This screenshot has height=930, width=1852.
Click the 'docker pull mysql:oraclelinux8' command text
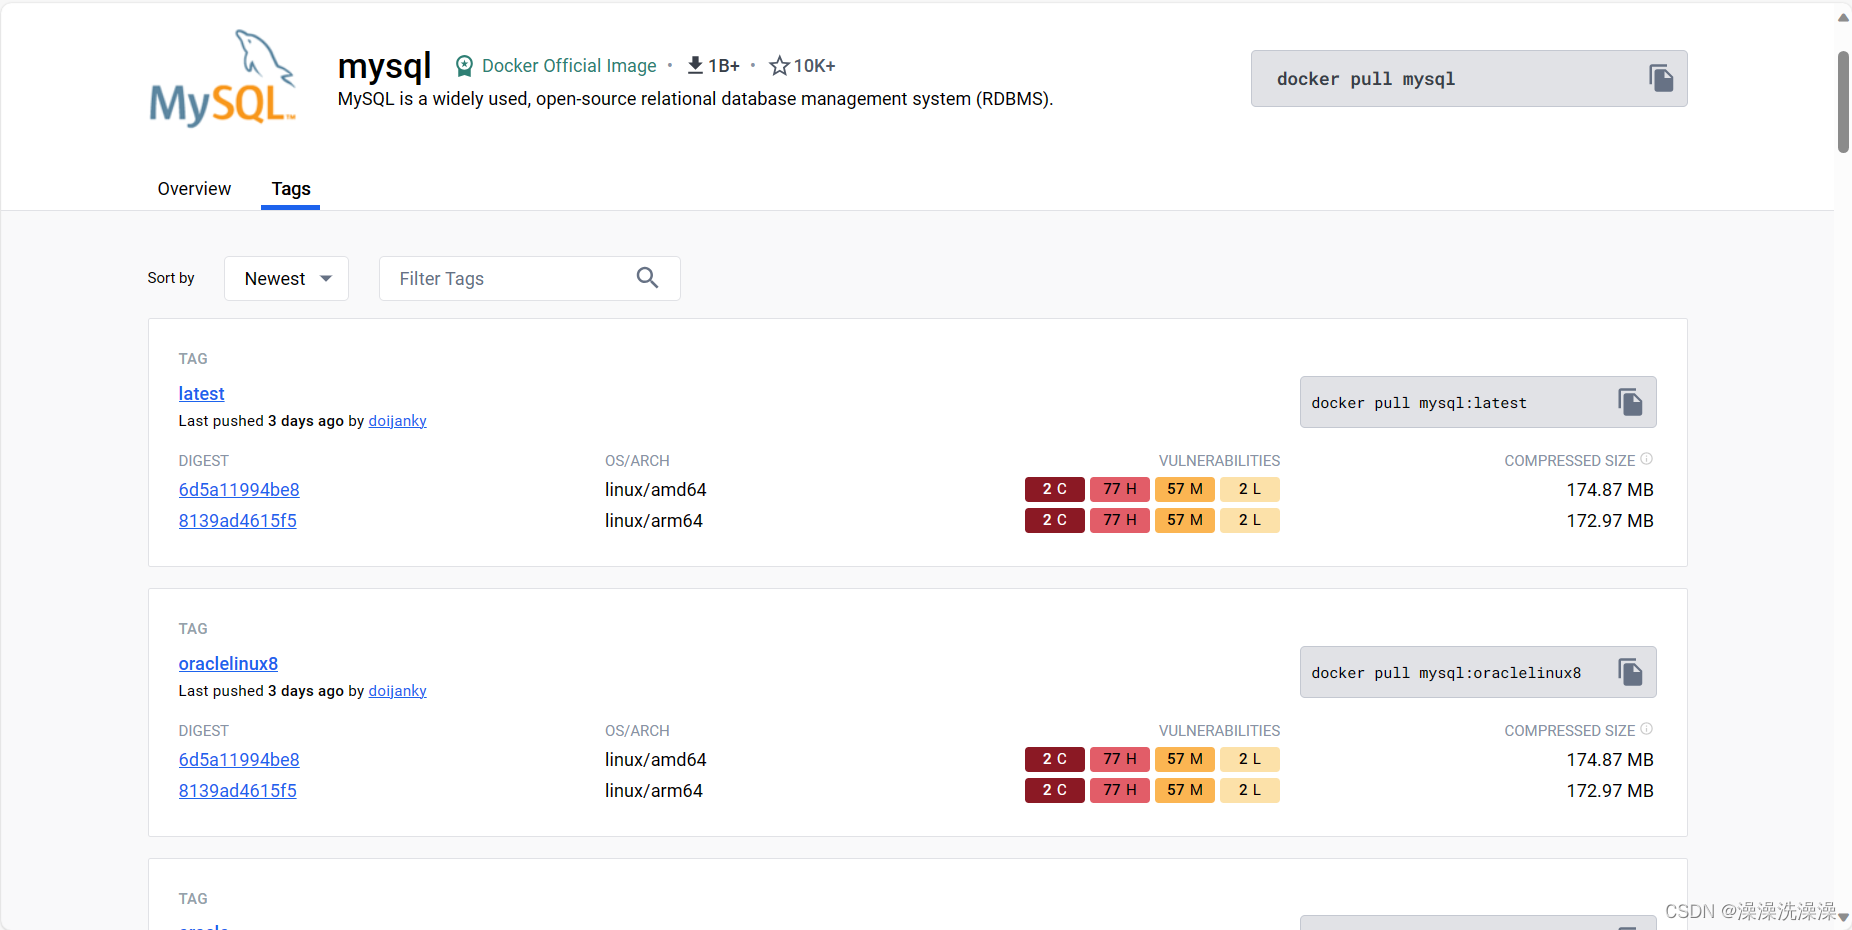(1446, 673)
